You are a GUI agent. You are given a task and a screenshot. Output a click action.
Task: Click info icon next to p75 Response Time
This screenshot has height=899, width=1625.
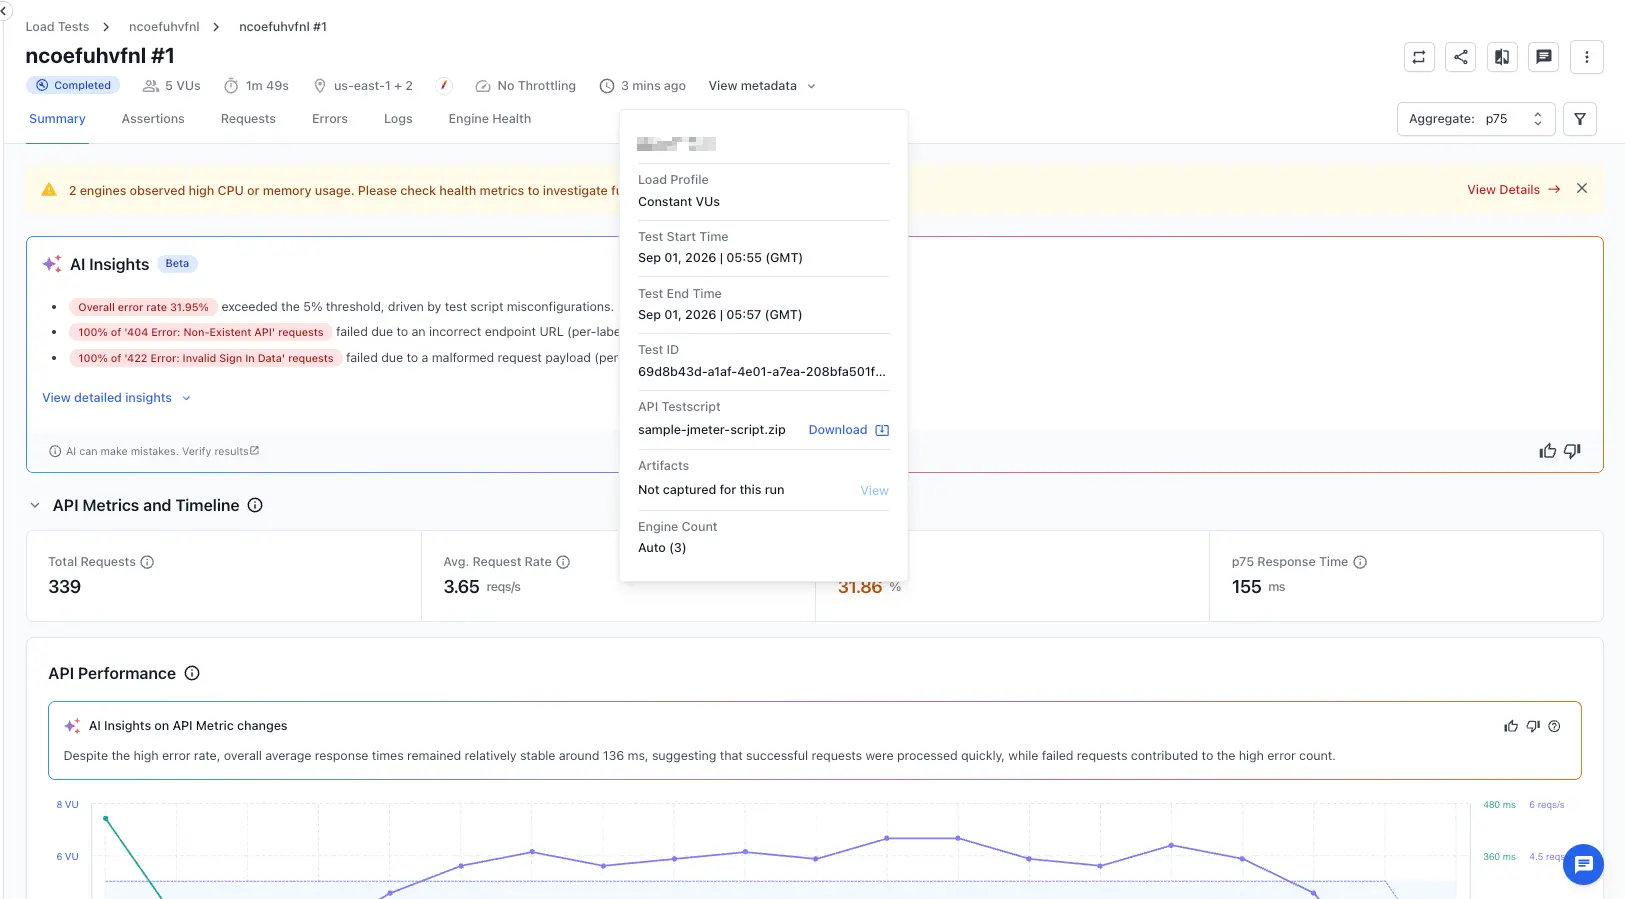click(x=1360, y=562)
